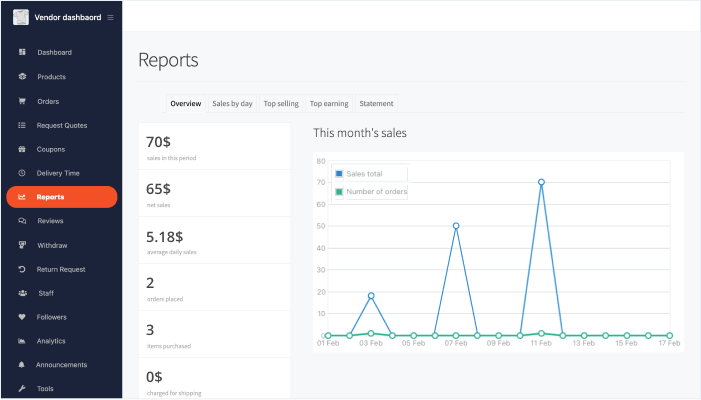Click the blue Sales total legend swatch

pyautogui.click(x=339, y=174)
